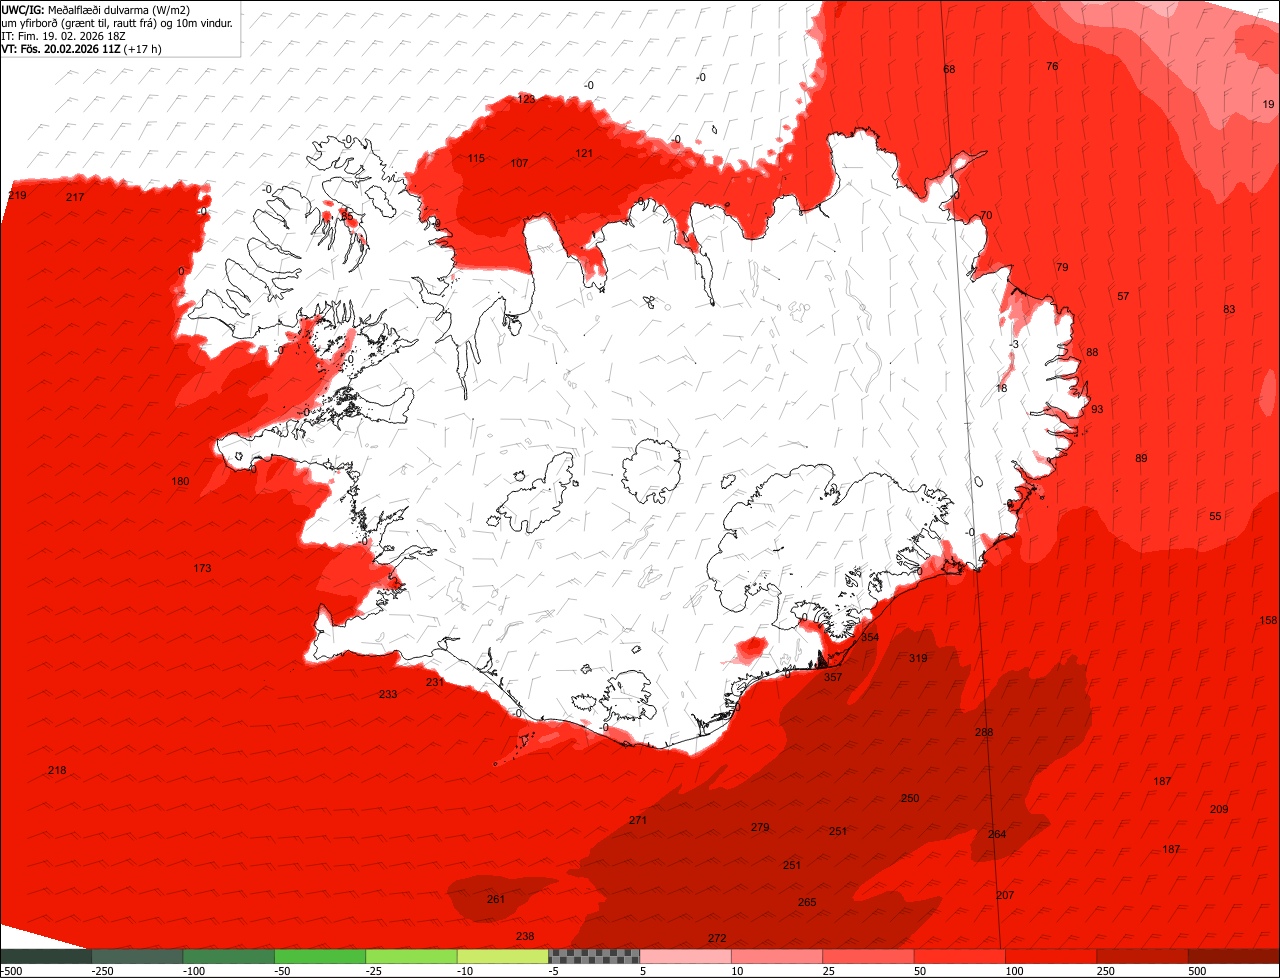Image resolution: width=1280 pixels, height=978 pixels.
Task: Click the initial time "IT: Fim. 19. 02. 2026 18Z"
Action: click(66, 36)
